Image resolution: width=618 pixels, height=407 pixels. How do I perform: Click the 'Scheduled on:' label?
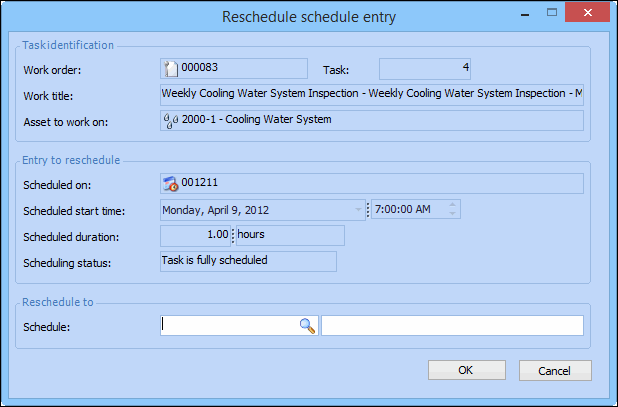point(57,185)
